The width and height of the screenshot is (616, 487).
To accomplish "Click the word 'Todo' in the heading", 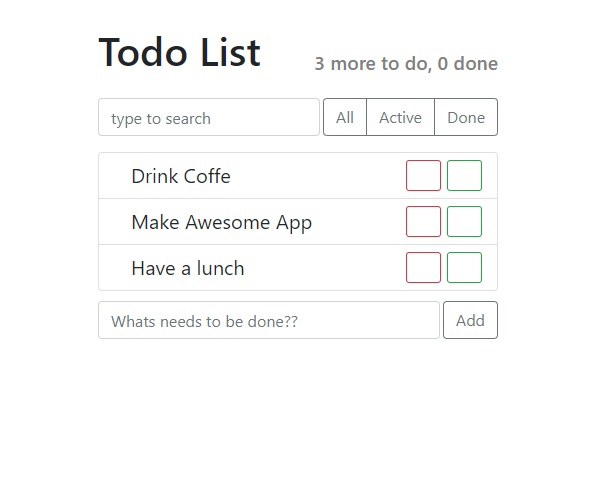I will coord(143,52).
